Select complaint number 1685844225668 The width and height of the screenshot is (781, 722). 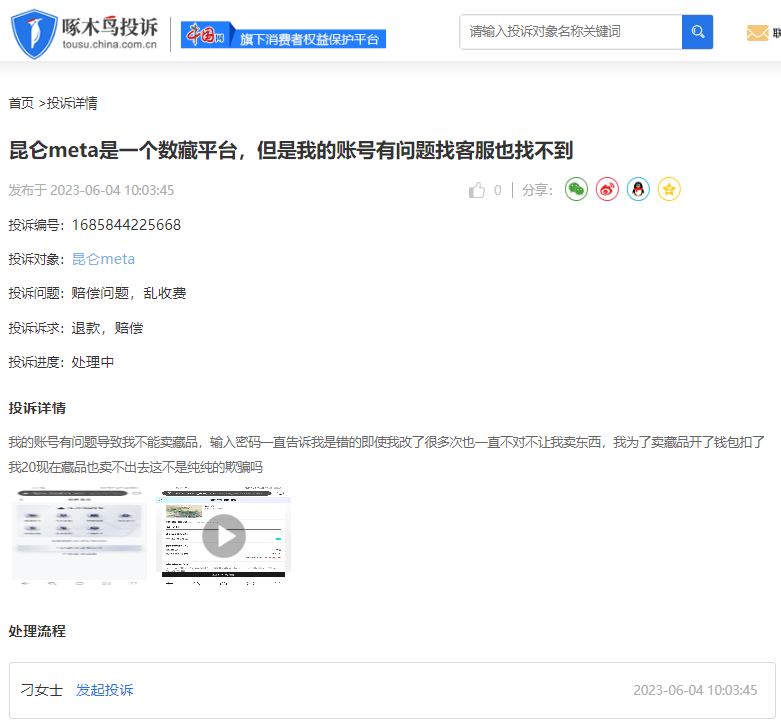(127, 225)
